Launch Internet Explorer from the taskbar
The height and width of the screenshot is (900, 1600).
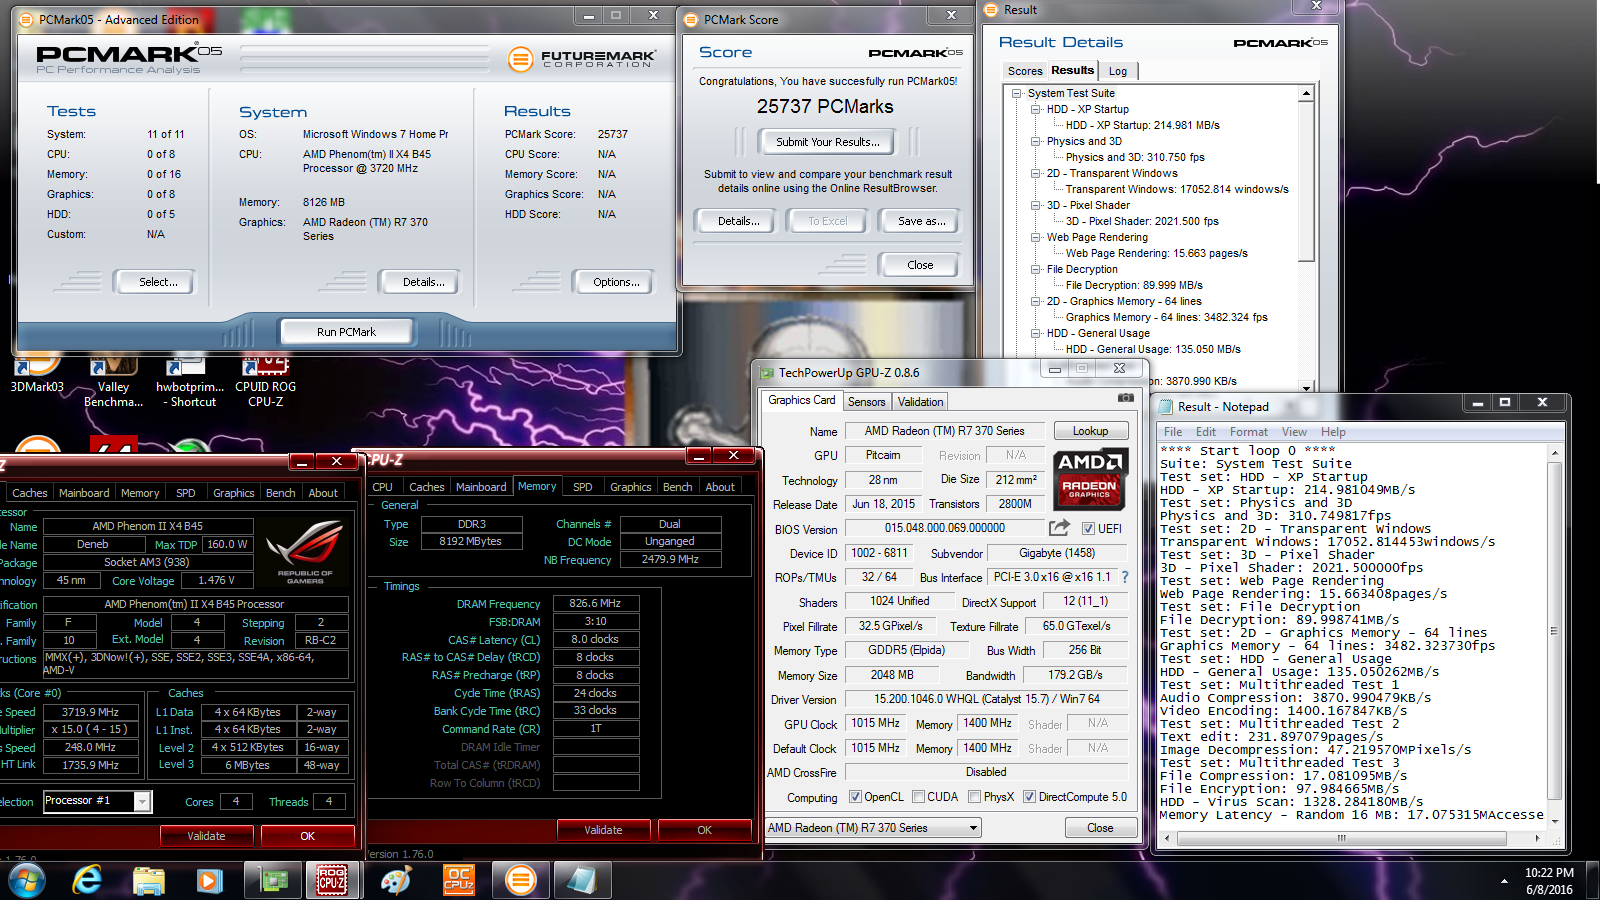tap(88, 880)
